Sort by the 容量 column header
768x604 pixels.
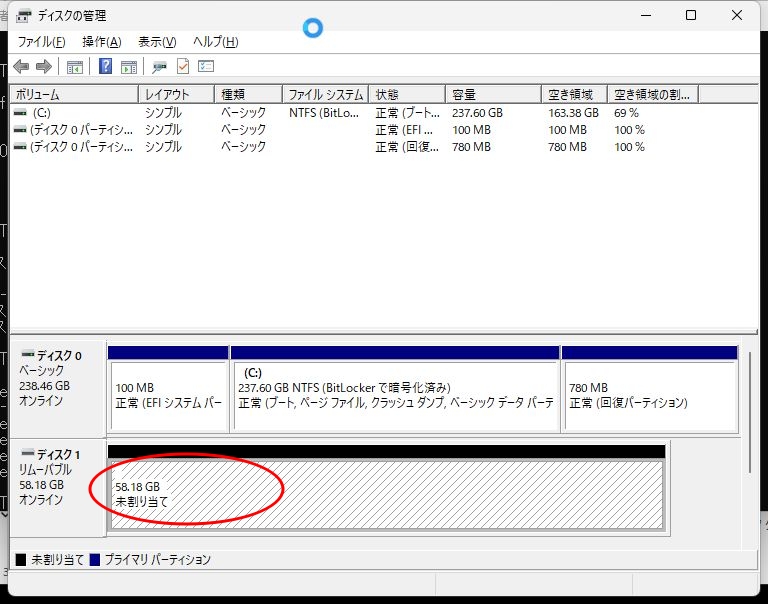click(x=494, y=94)
